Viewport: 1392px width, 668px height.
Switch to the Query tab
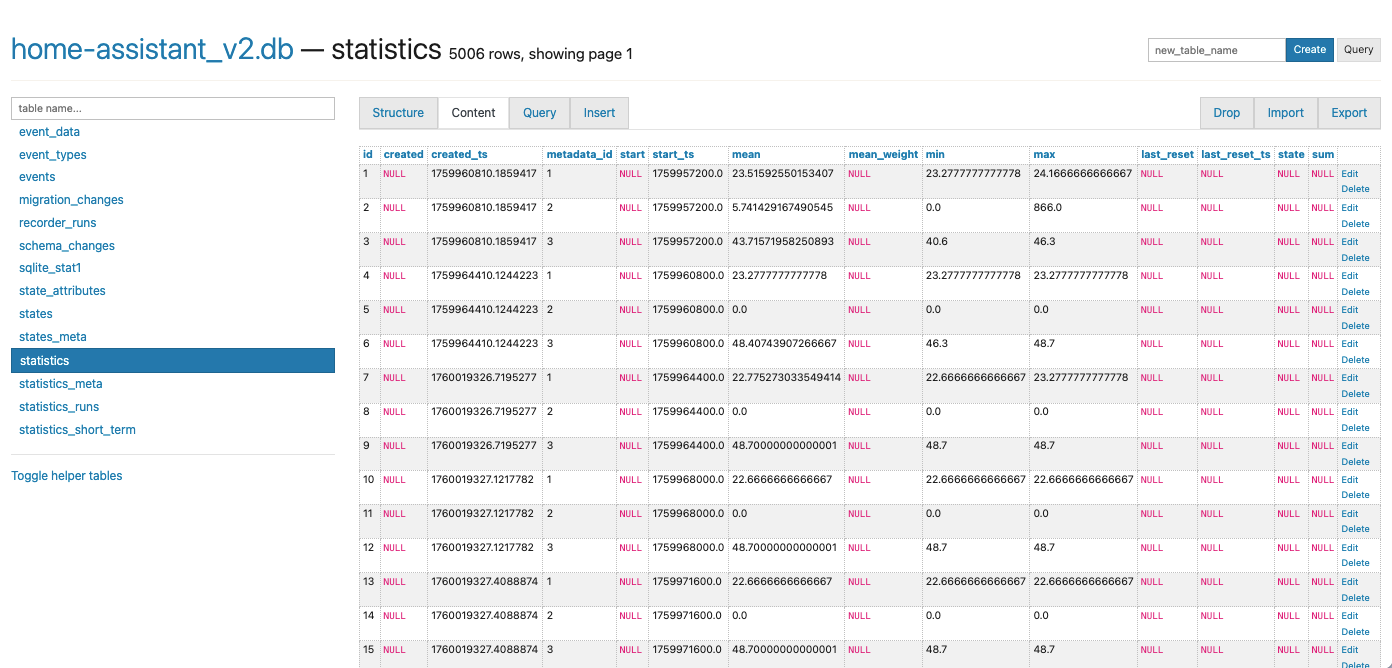coord(539,113)
